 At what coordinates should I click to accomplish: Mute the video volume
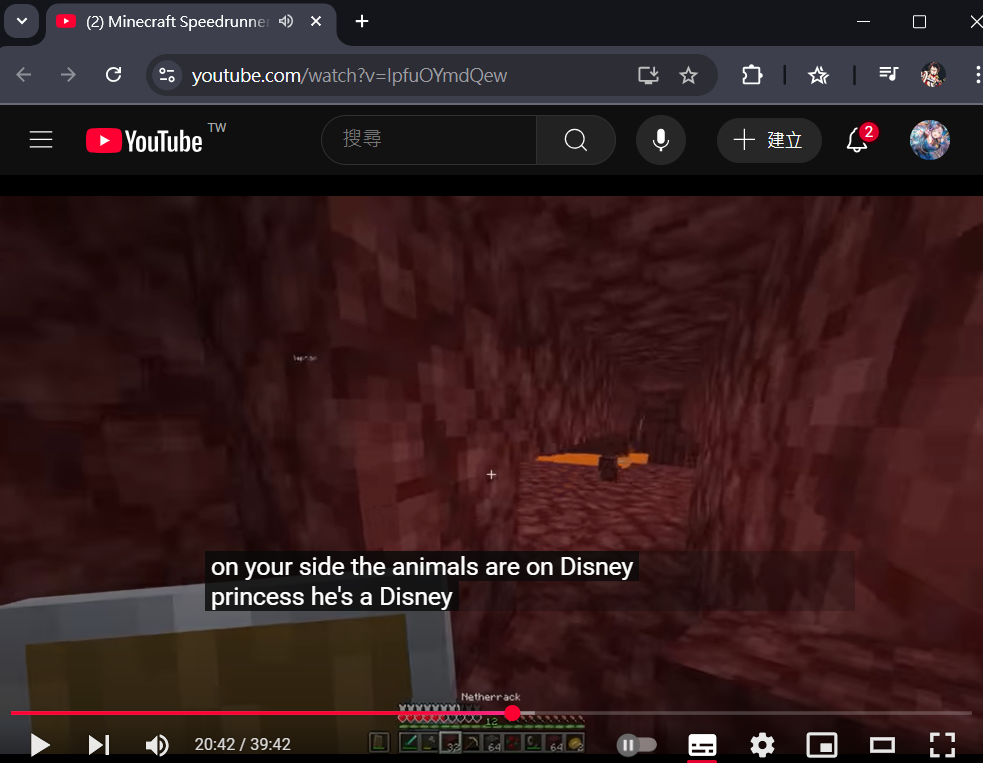point(157,745)
